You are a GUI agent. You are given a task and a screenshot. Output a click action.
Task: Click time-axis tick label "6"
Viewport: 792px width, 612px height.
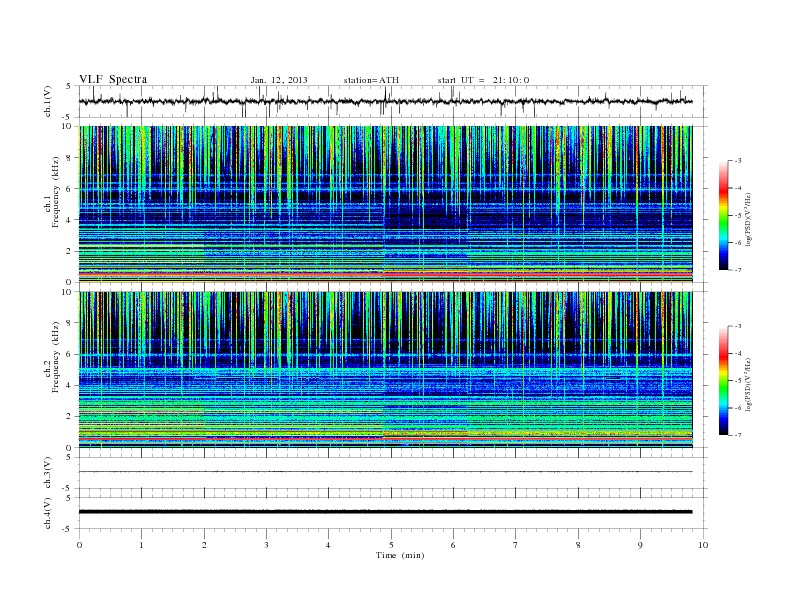tap(453, 545)
